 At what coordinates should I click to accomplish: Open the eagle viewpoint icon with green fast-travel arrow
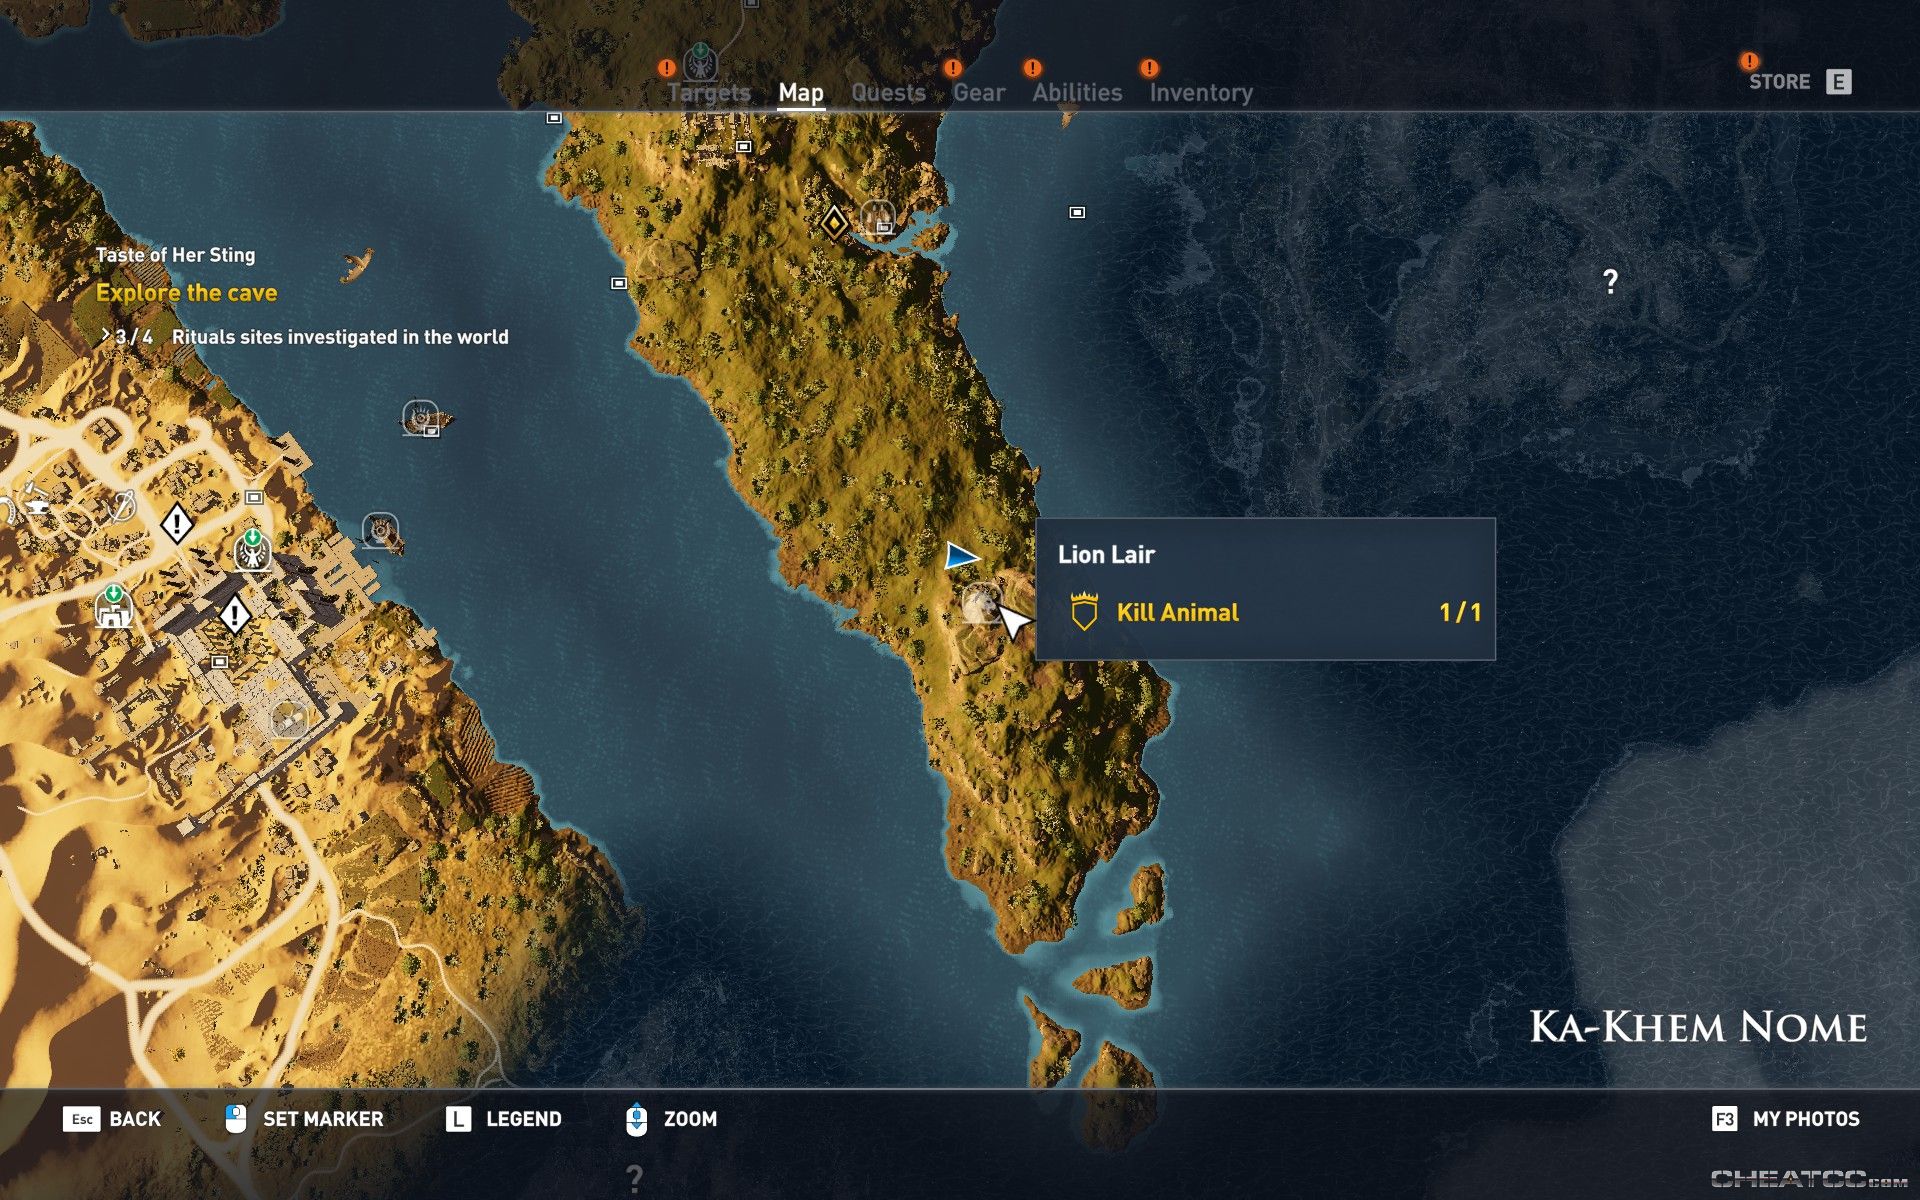(x=253, y=553)
